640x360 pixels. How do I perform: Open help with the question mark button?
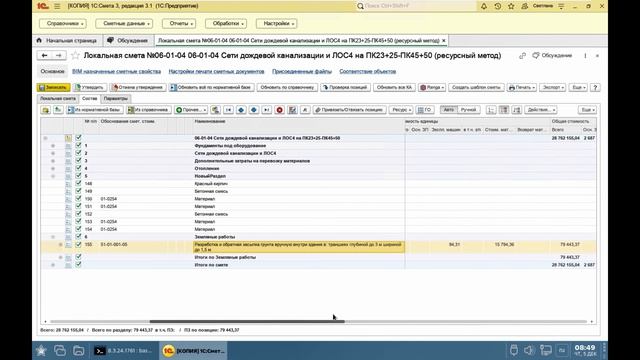tap(595, 87)
